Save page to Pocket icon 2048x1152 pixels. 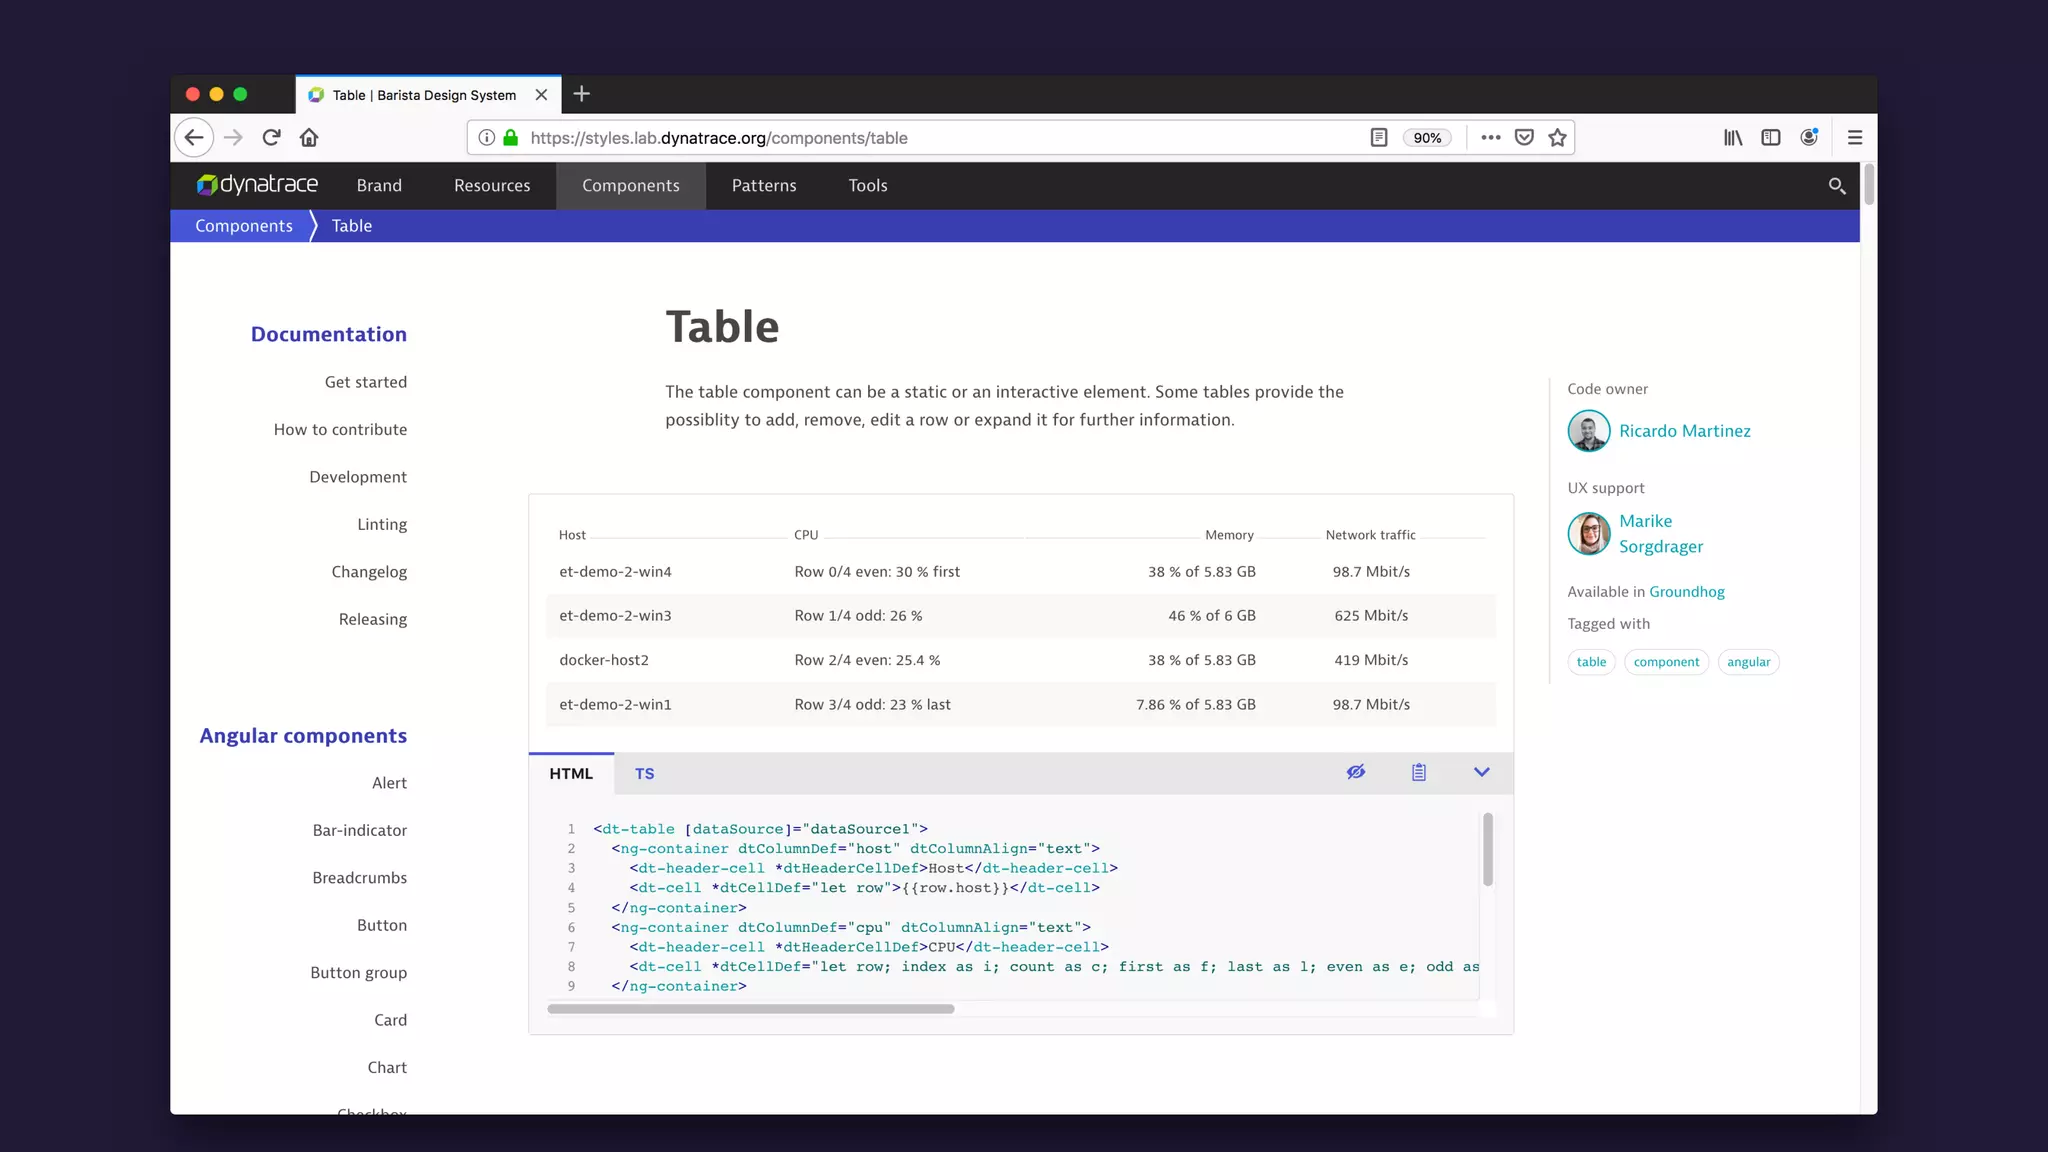[1524, 138]
